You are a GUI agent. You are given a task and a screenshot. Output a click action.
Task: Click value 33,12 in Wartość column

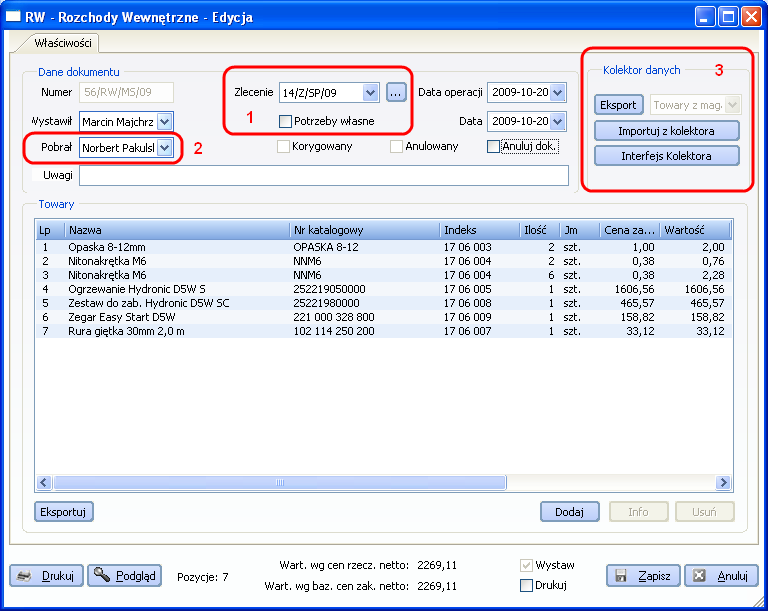[x=710, y=331]
